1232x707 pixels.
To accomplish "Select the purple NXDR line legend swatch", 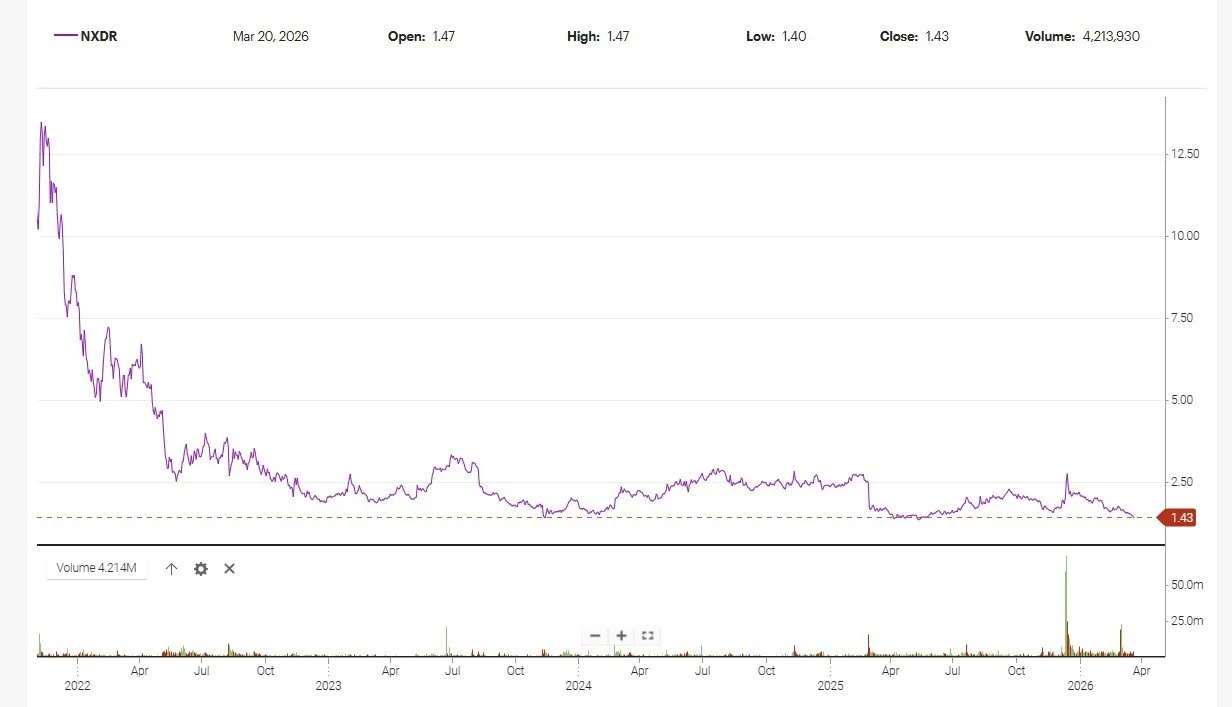I will tap(64, 35).
